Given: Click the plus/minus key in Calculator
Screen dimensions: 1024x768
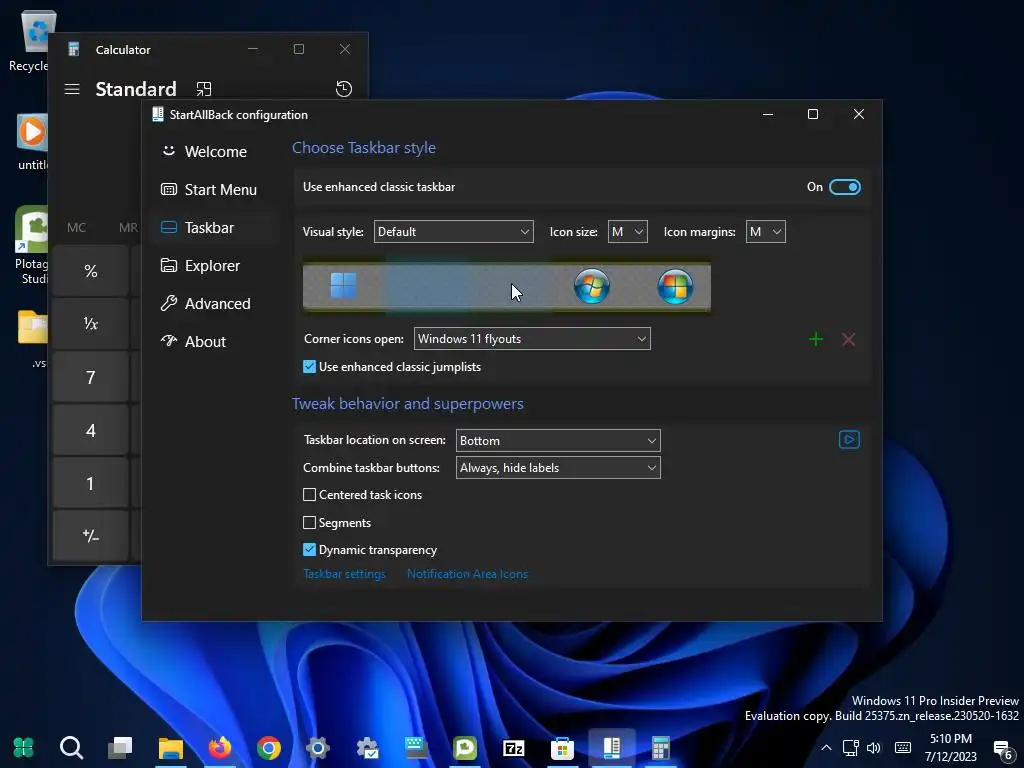Looking at the screenshot, I should point(91,536).
